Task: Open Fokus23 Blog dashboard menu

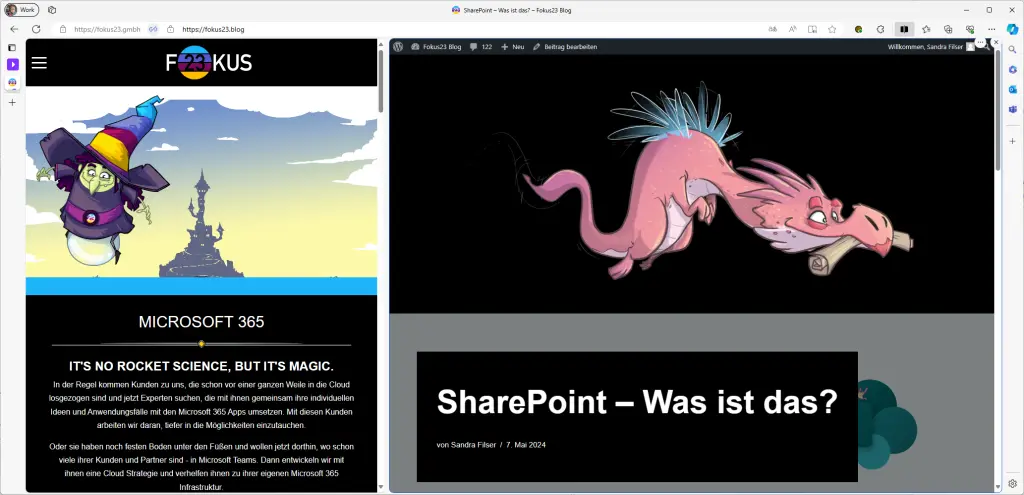Action: tap(437, 46)
